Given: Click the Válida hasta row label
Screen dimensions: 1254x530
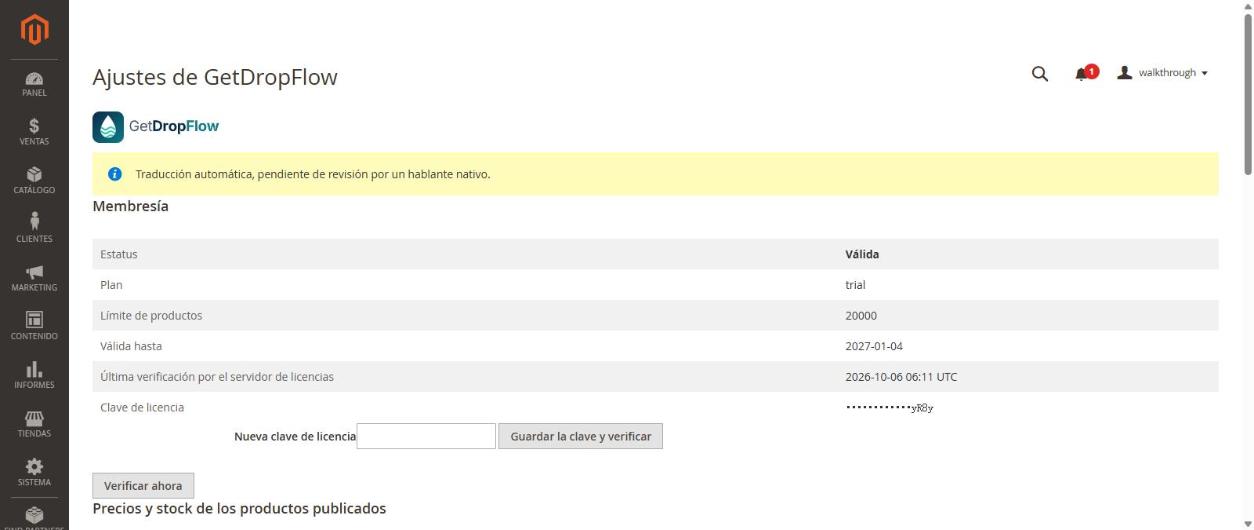Looking at the screenshot, I should (x=131, y=346).
